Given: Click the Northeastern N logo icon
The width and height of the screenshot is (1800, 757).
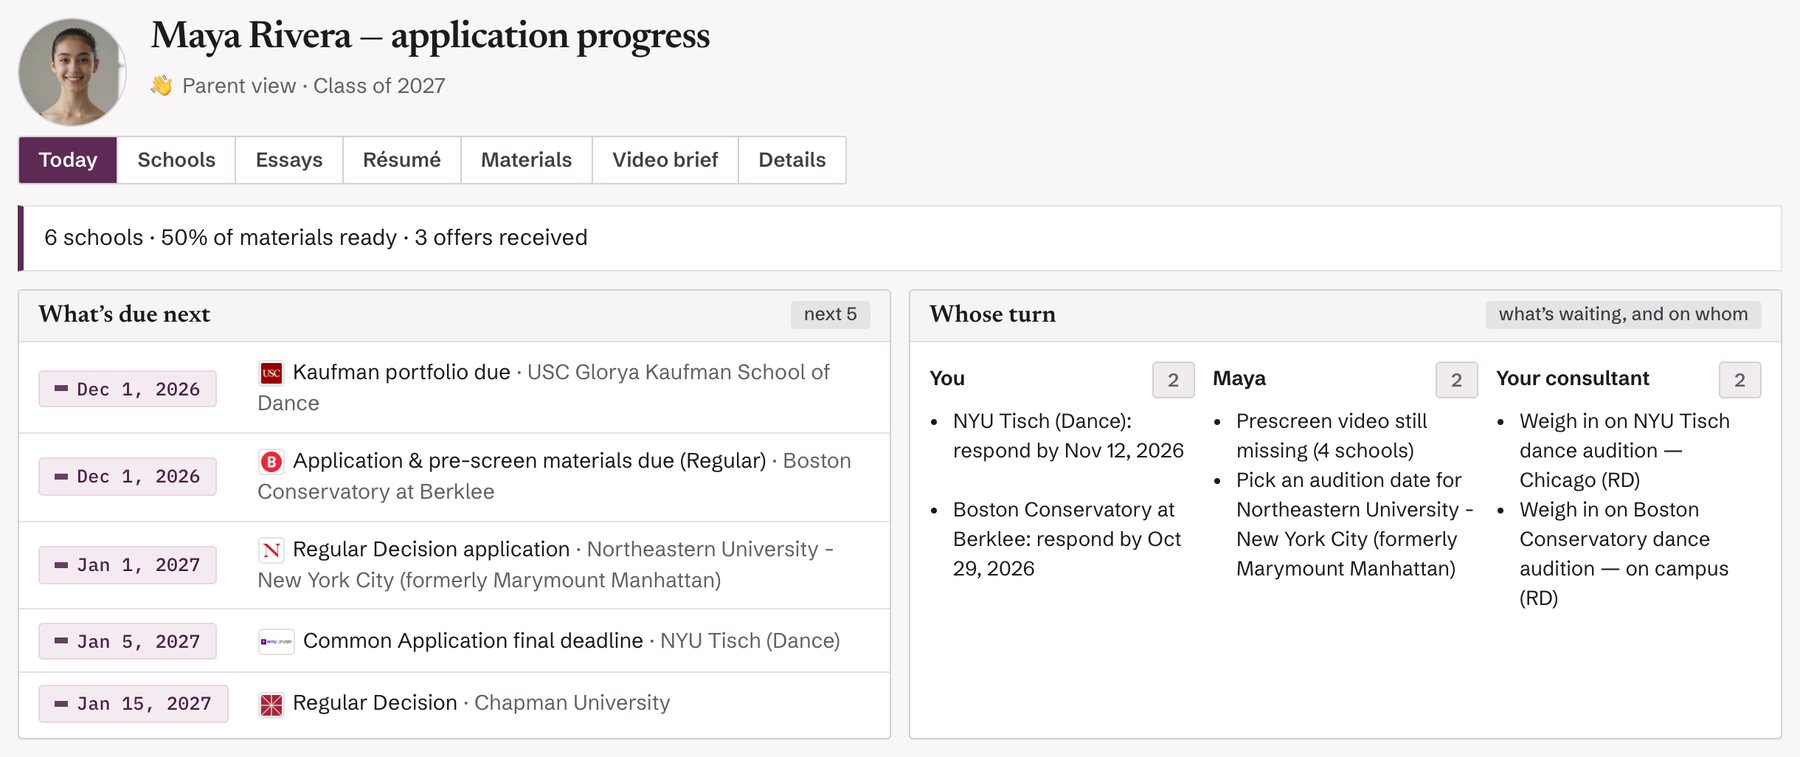Looking at the screenshot, I should click(271, 550).
